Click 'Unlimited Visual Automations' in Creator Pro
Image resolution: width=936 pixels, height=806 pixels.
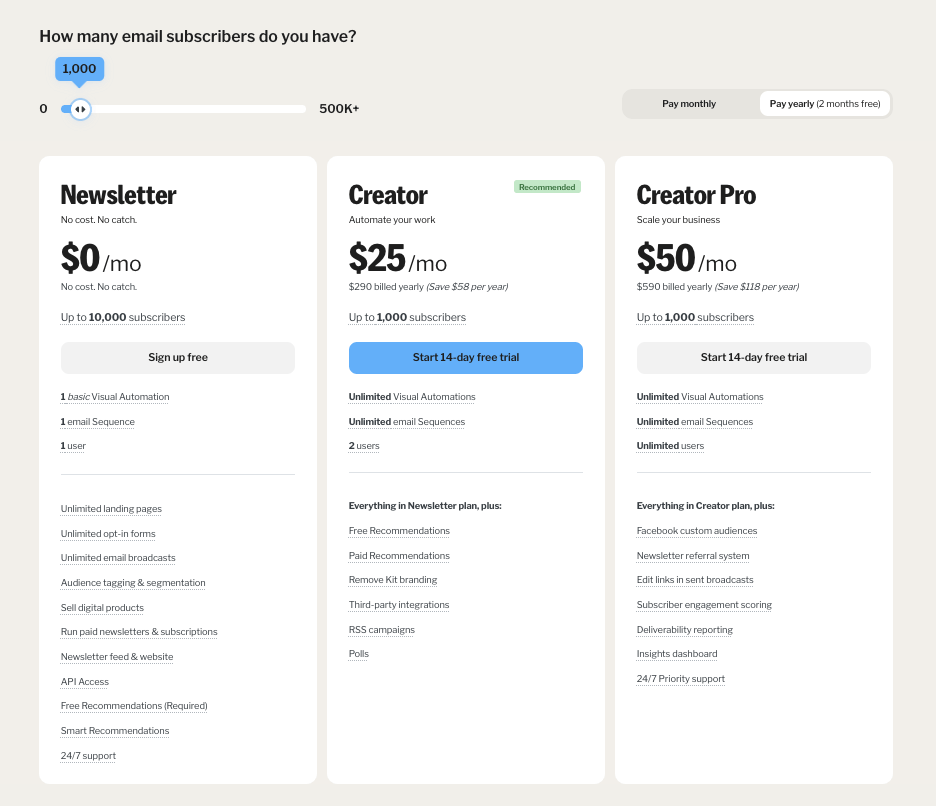point(700,397)
